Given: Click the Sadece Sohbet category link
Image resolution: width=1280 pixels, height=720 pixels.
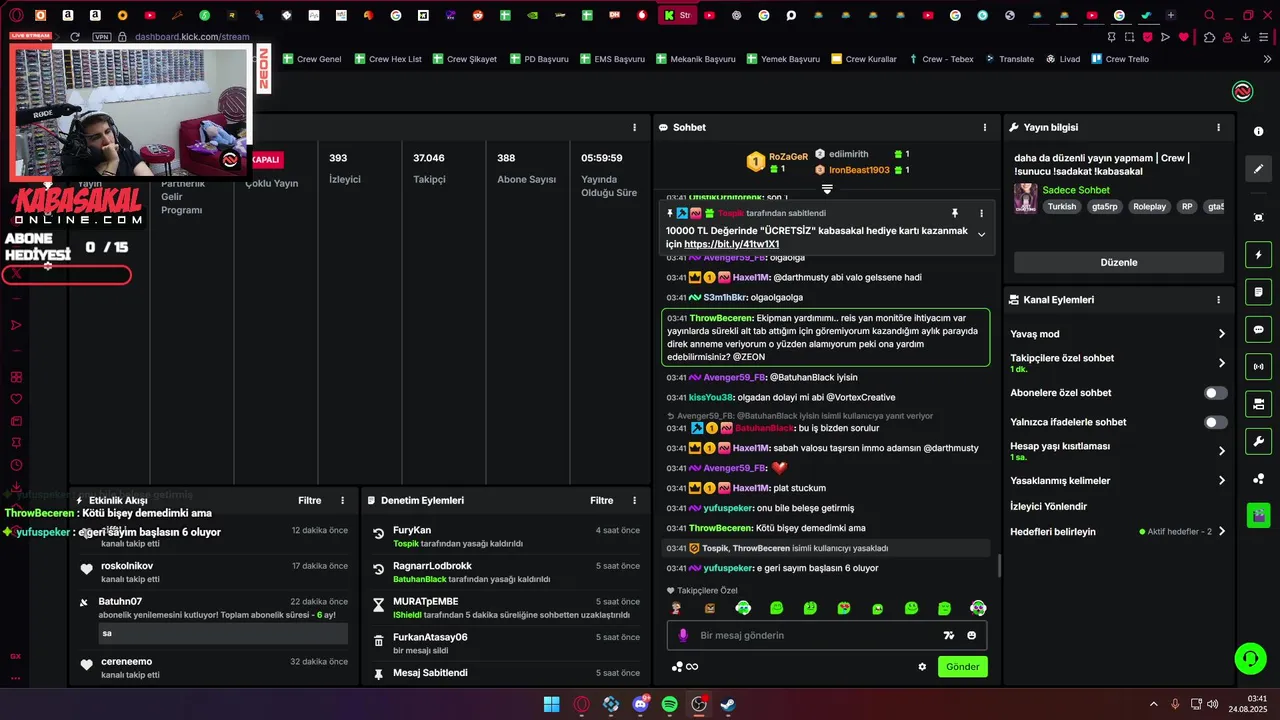Looking at the screenshot, I should [1076, 190].
